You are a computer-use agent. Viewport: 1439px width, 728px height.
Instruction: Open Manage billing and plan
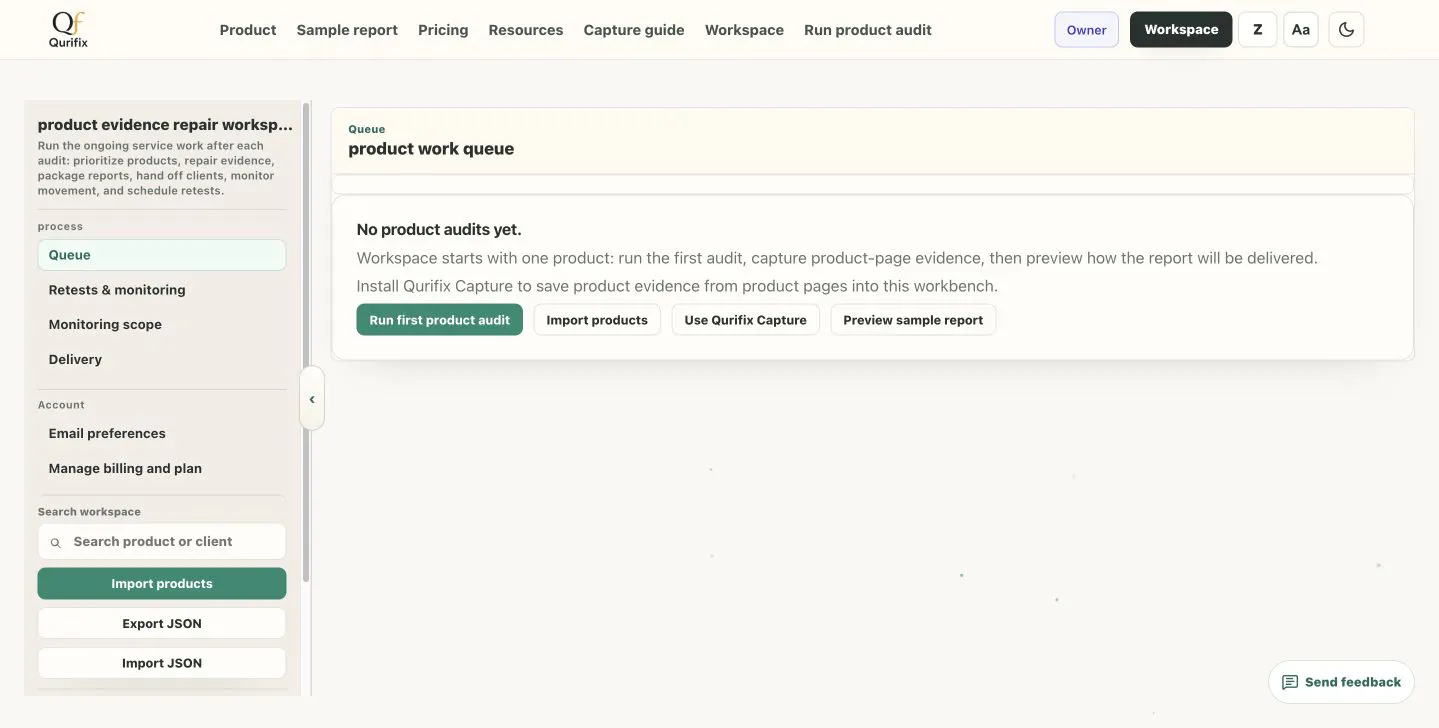click(x=162, y=468)
